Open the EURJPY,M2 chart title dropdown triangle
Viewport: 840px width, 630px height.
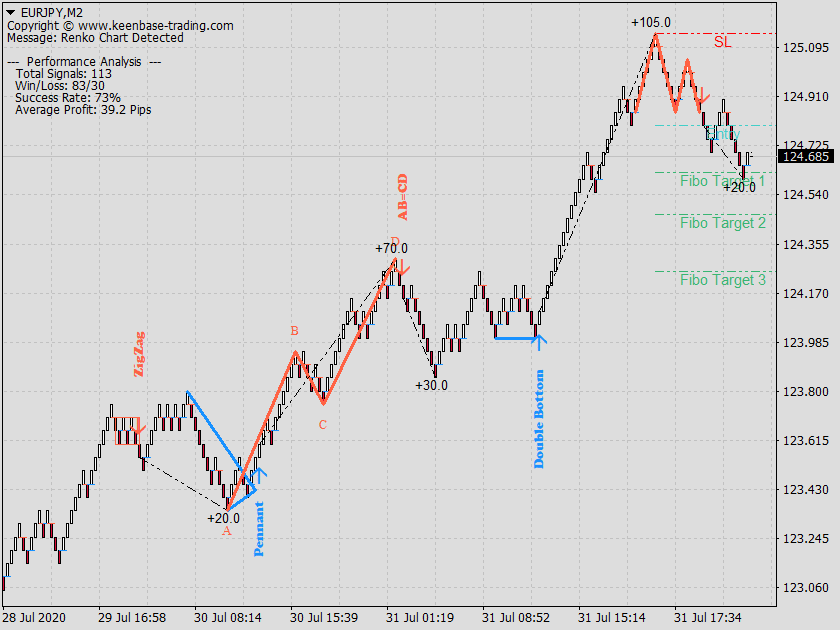pos(10,12)
